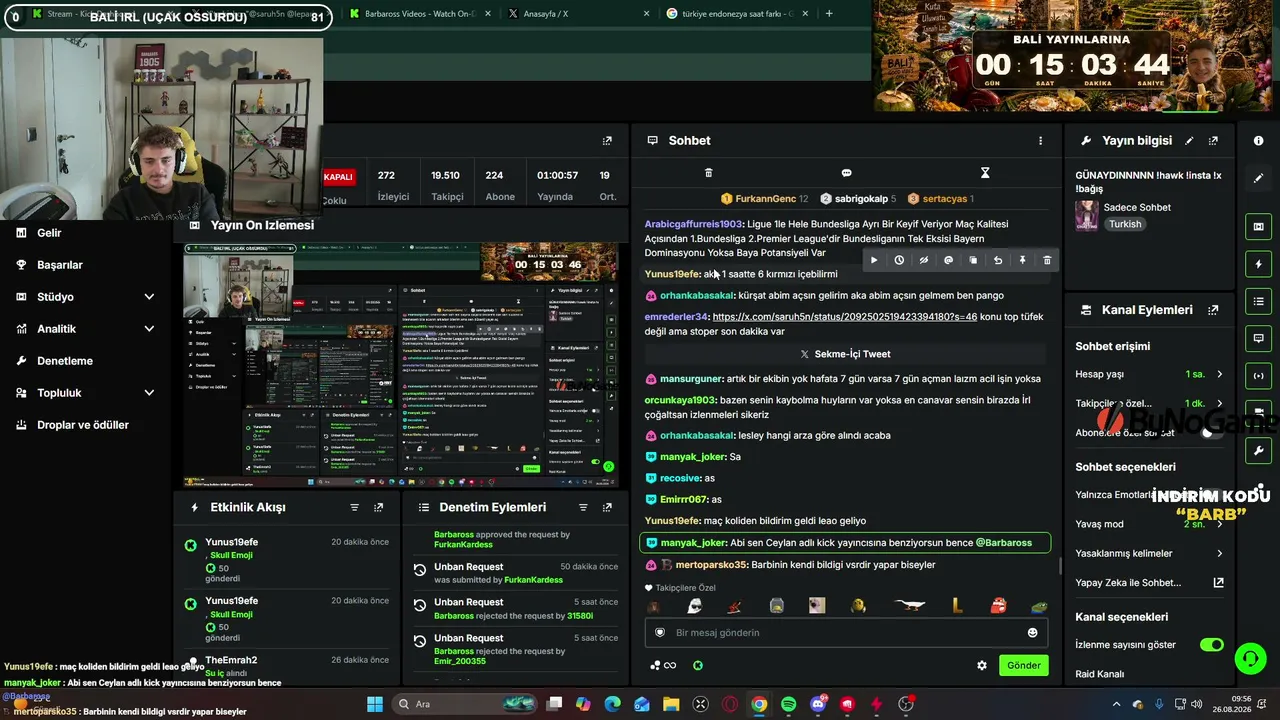Pop out the Kanal Eylemleri panel

tap(1213, 310)
